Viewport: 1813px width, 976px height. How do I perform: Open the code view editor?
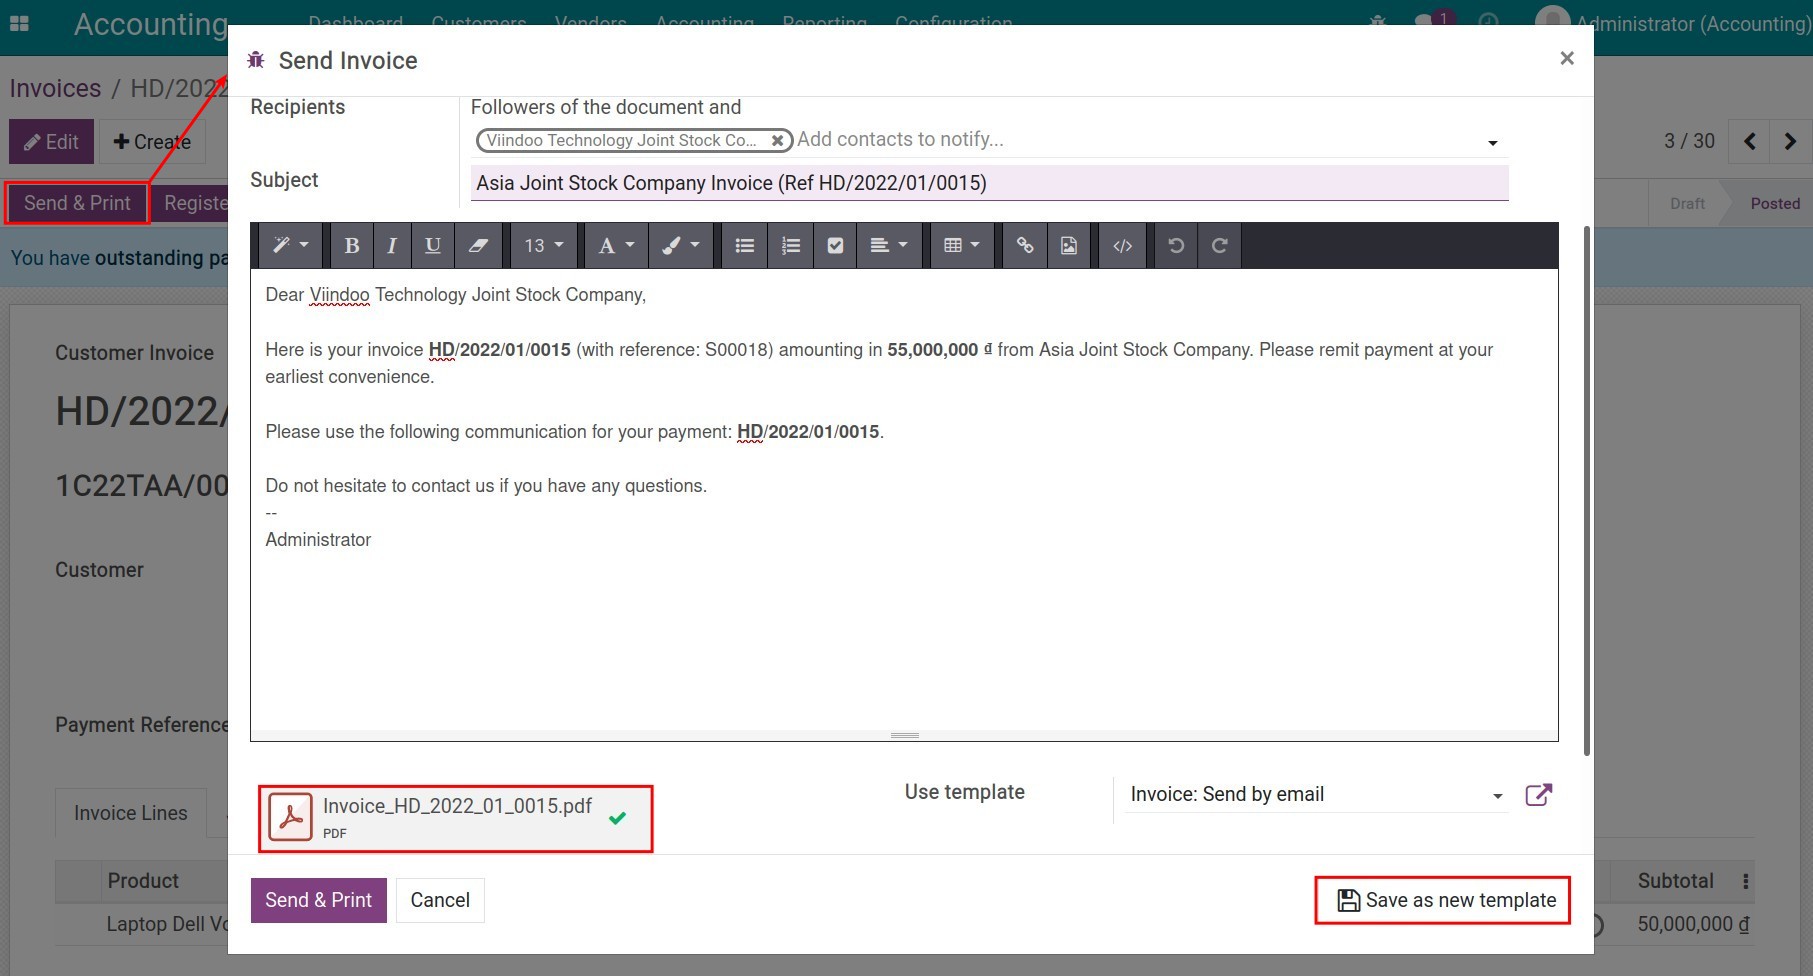(x=1122, y=245)
